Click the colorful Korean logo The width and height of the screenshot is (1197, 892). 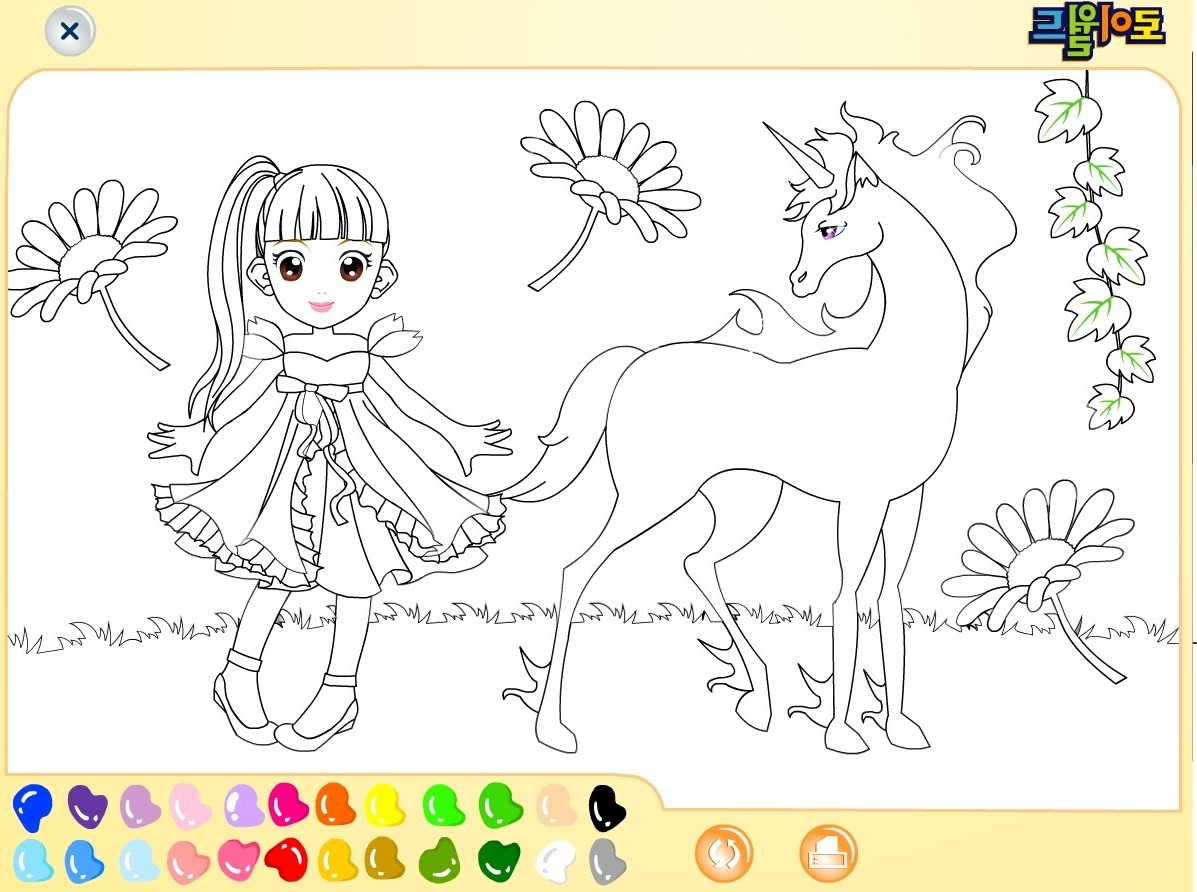point(1096,28)
